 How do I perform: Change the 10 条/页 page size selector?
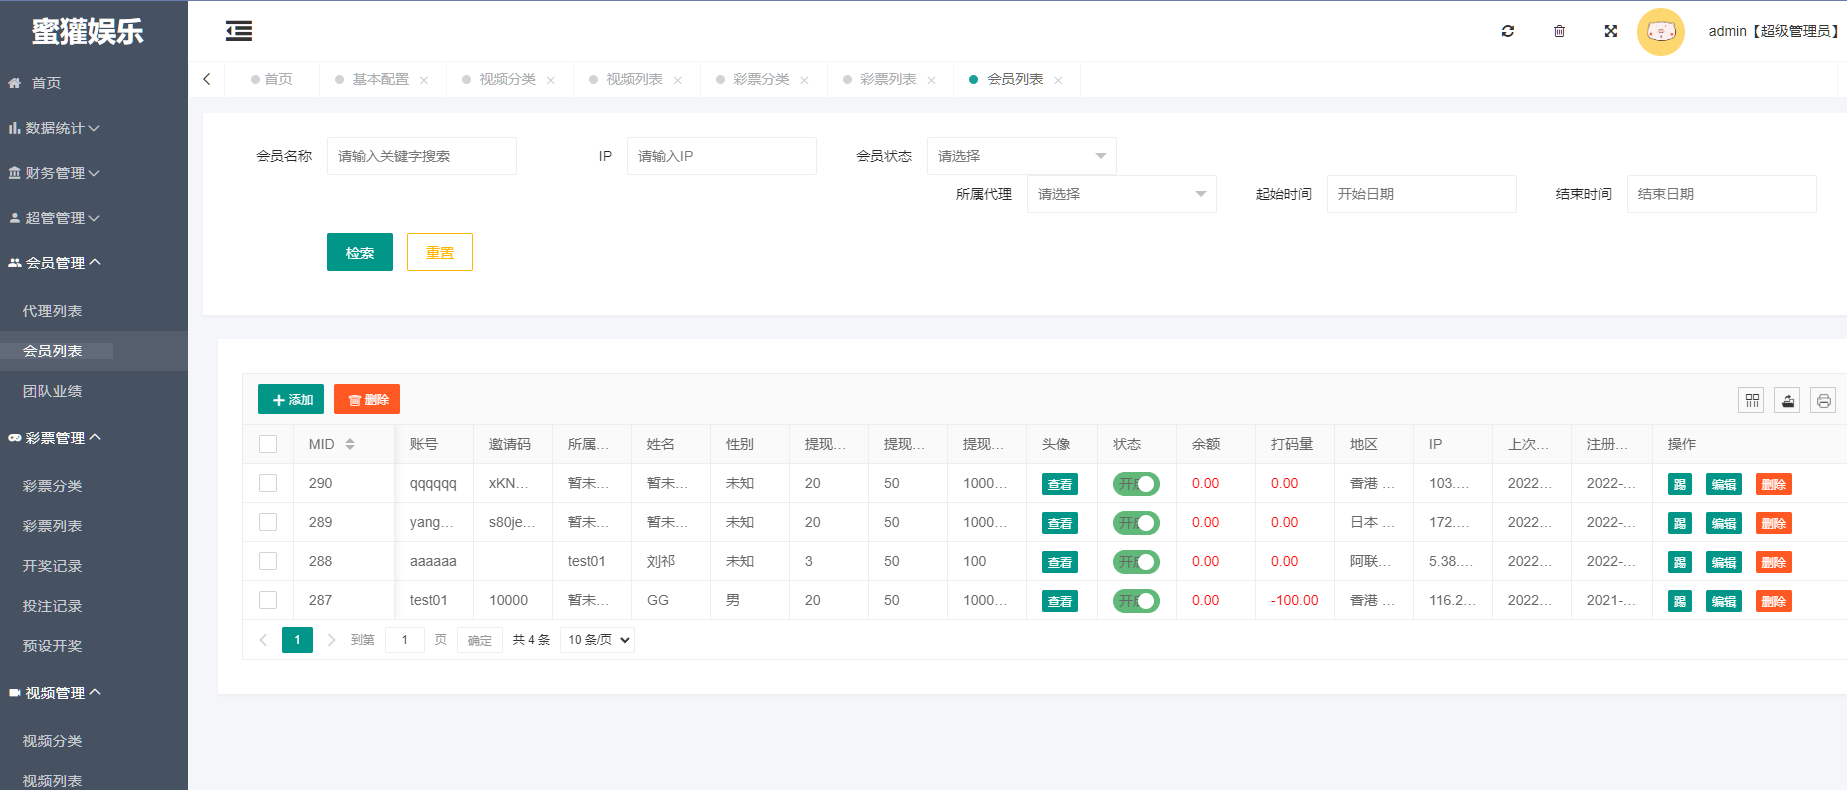(598, 640)
